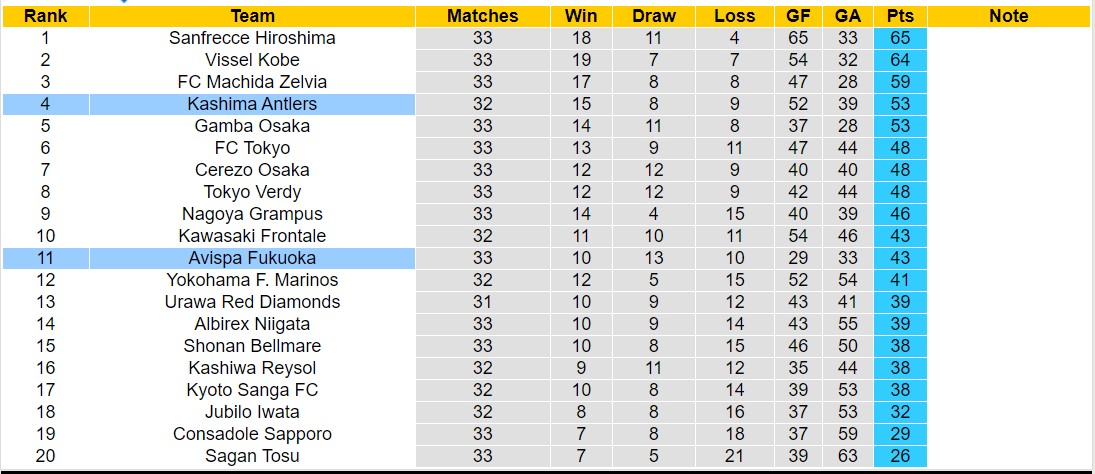Open the Sanfrecce Hiroshima team link
Viewport: 1095px width, 474px height.
coord(252,38)
